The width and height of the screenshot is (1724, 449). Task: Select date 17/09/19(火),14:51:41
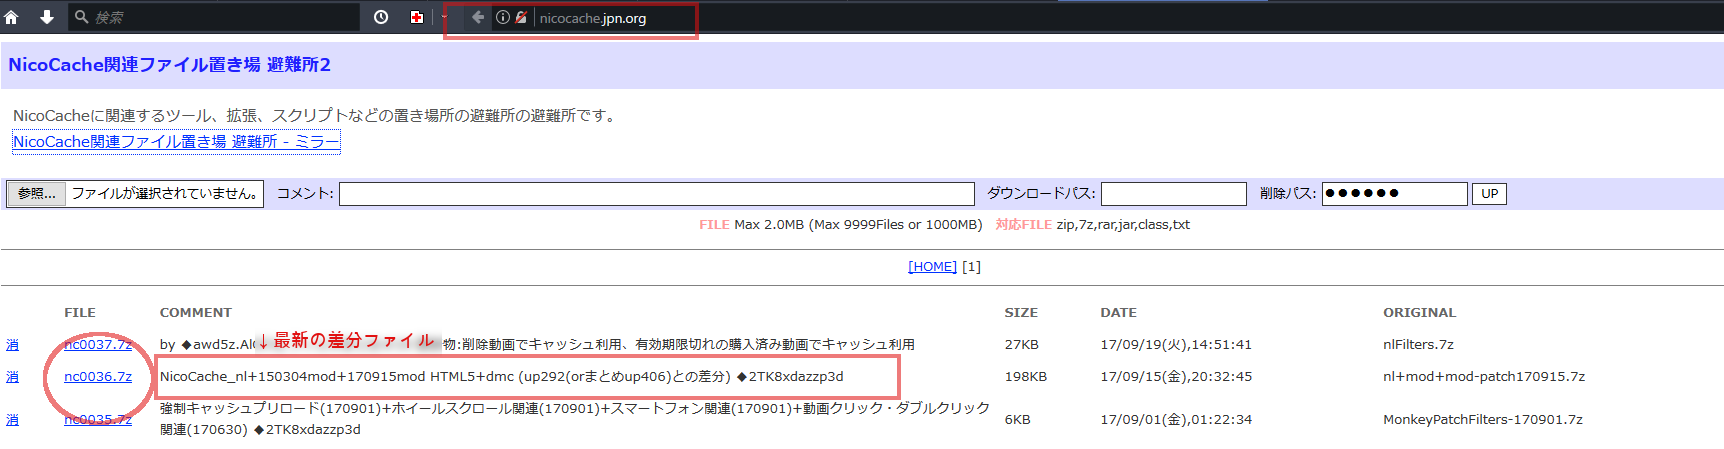1176,344
